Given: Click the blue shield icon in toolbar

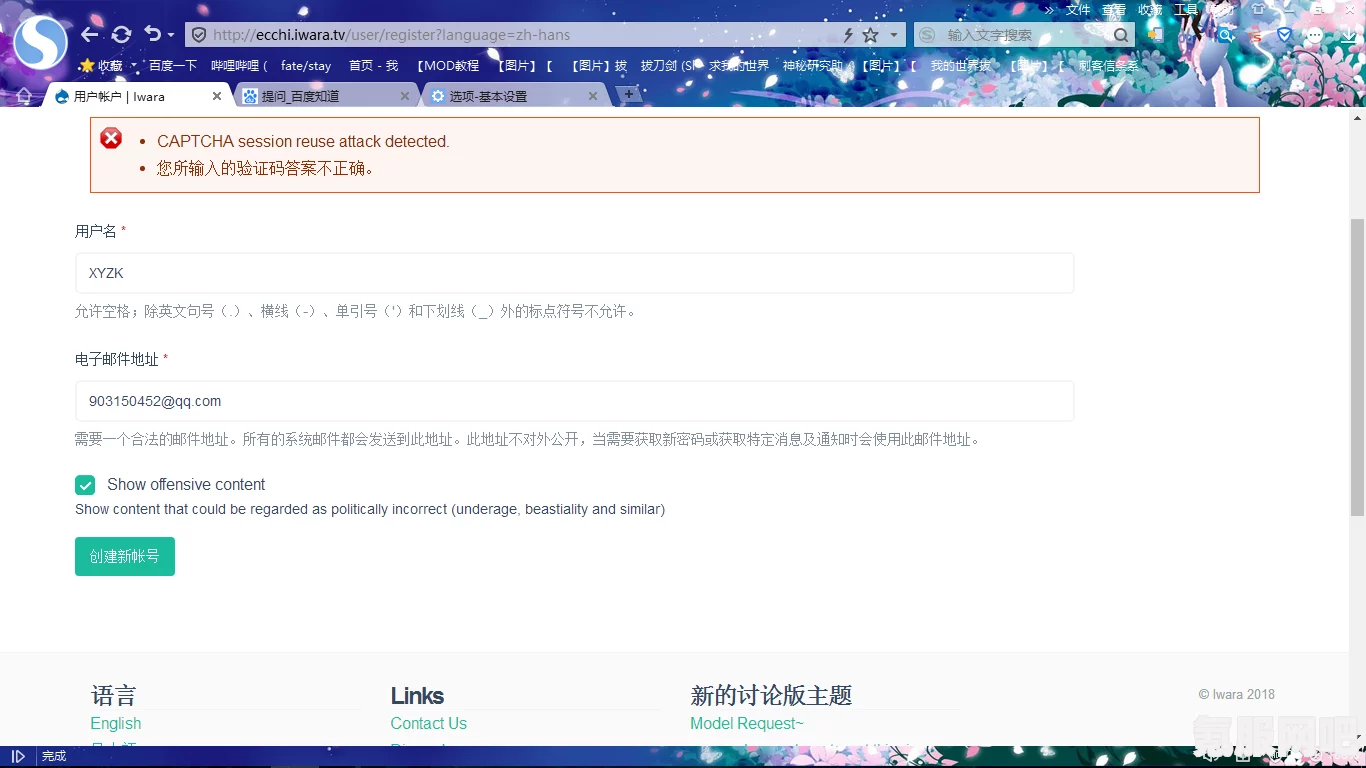Looking at the screenshot, I should click(x=1284, y=35).
